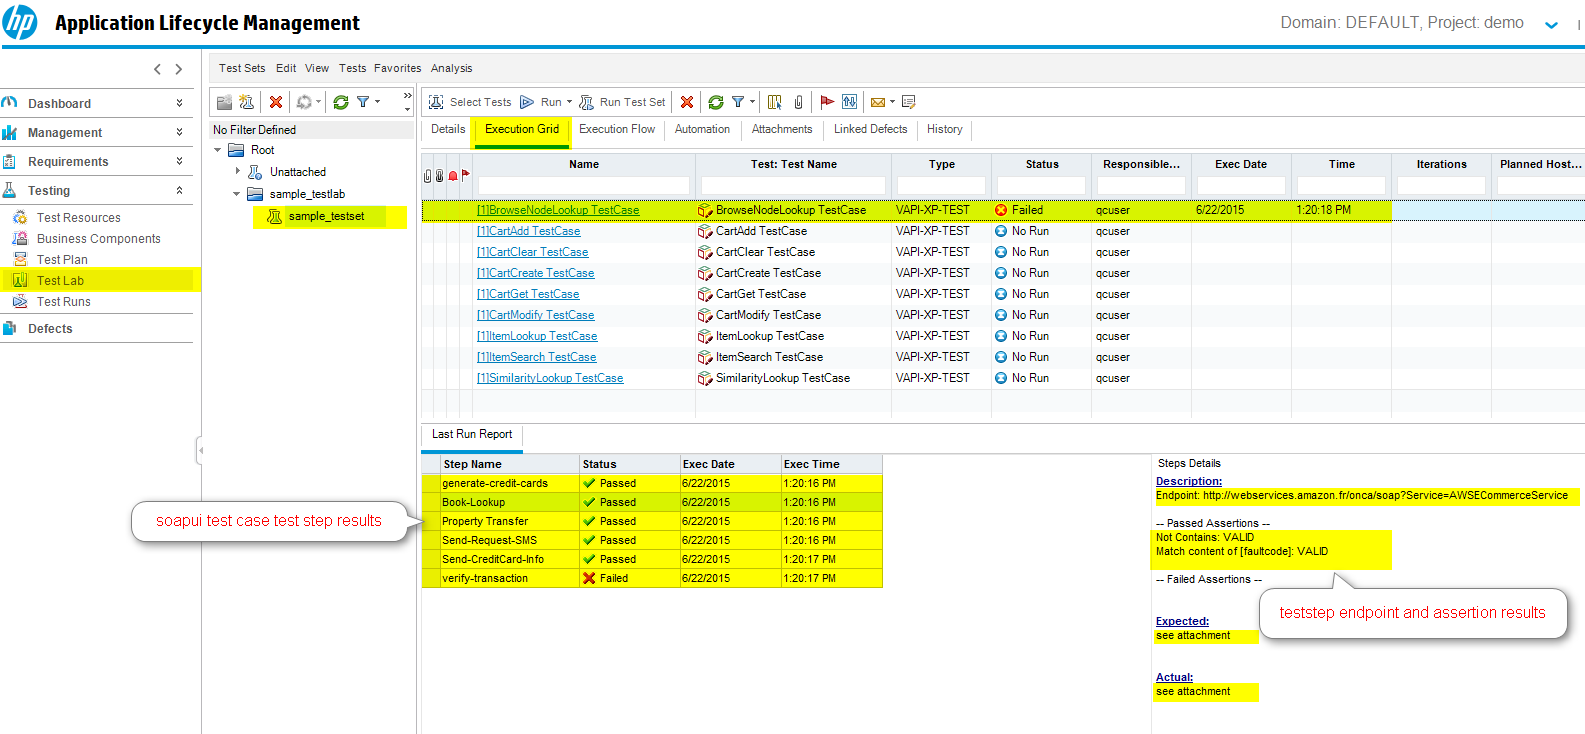Screen dimensions: 1585x734
Task: Expand the Dashboard sidebar section
Action: (179, 103)
